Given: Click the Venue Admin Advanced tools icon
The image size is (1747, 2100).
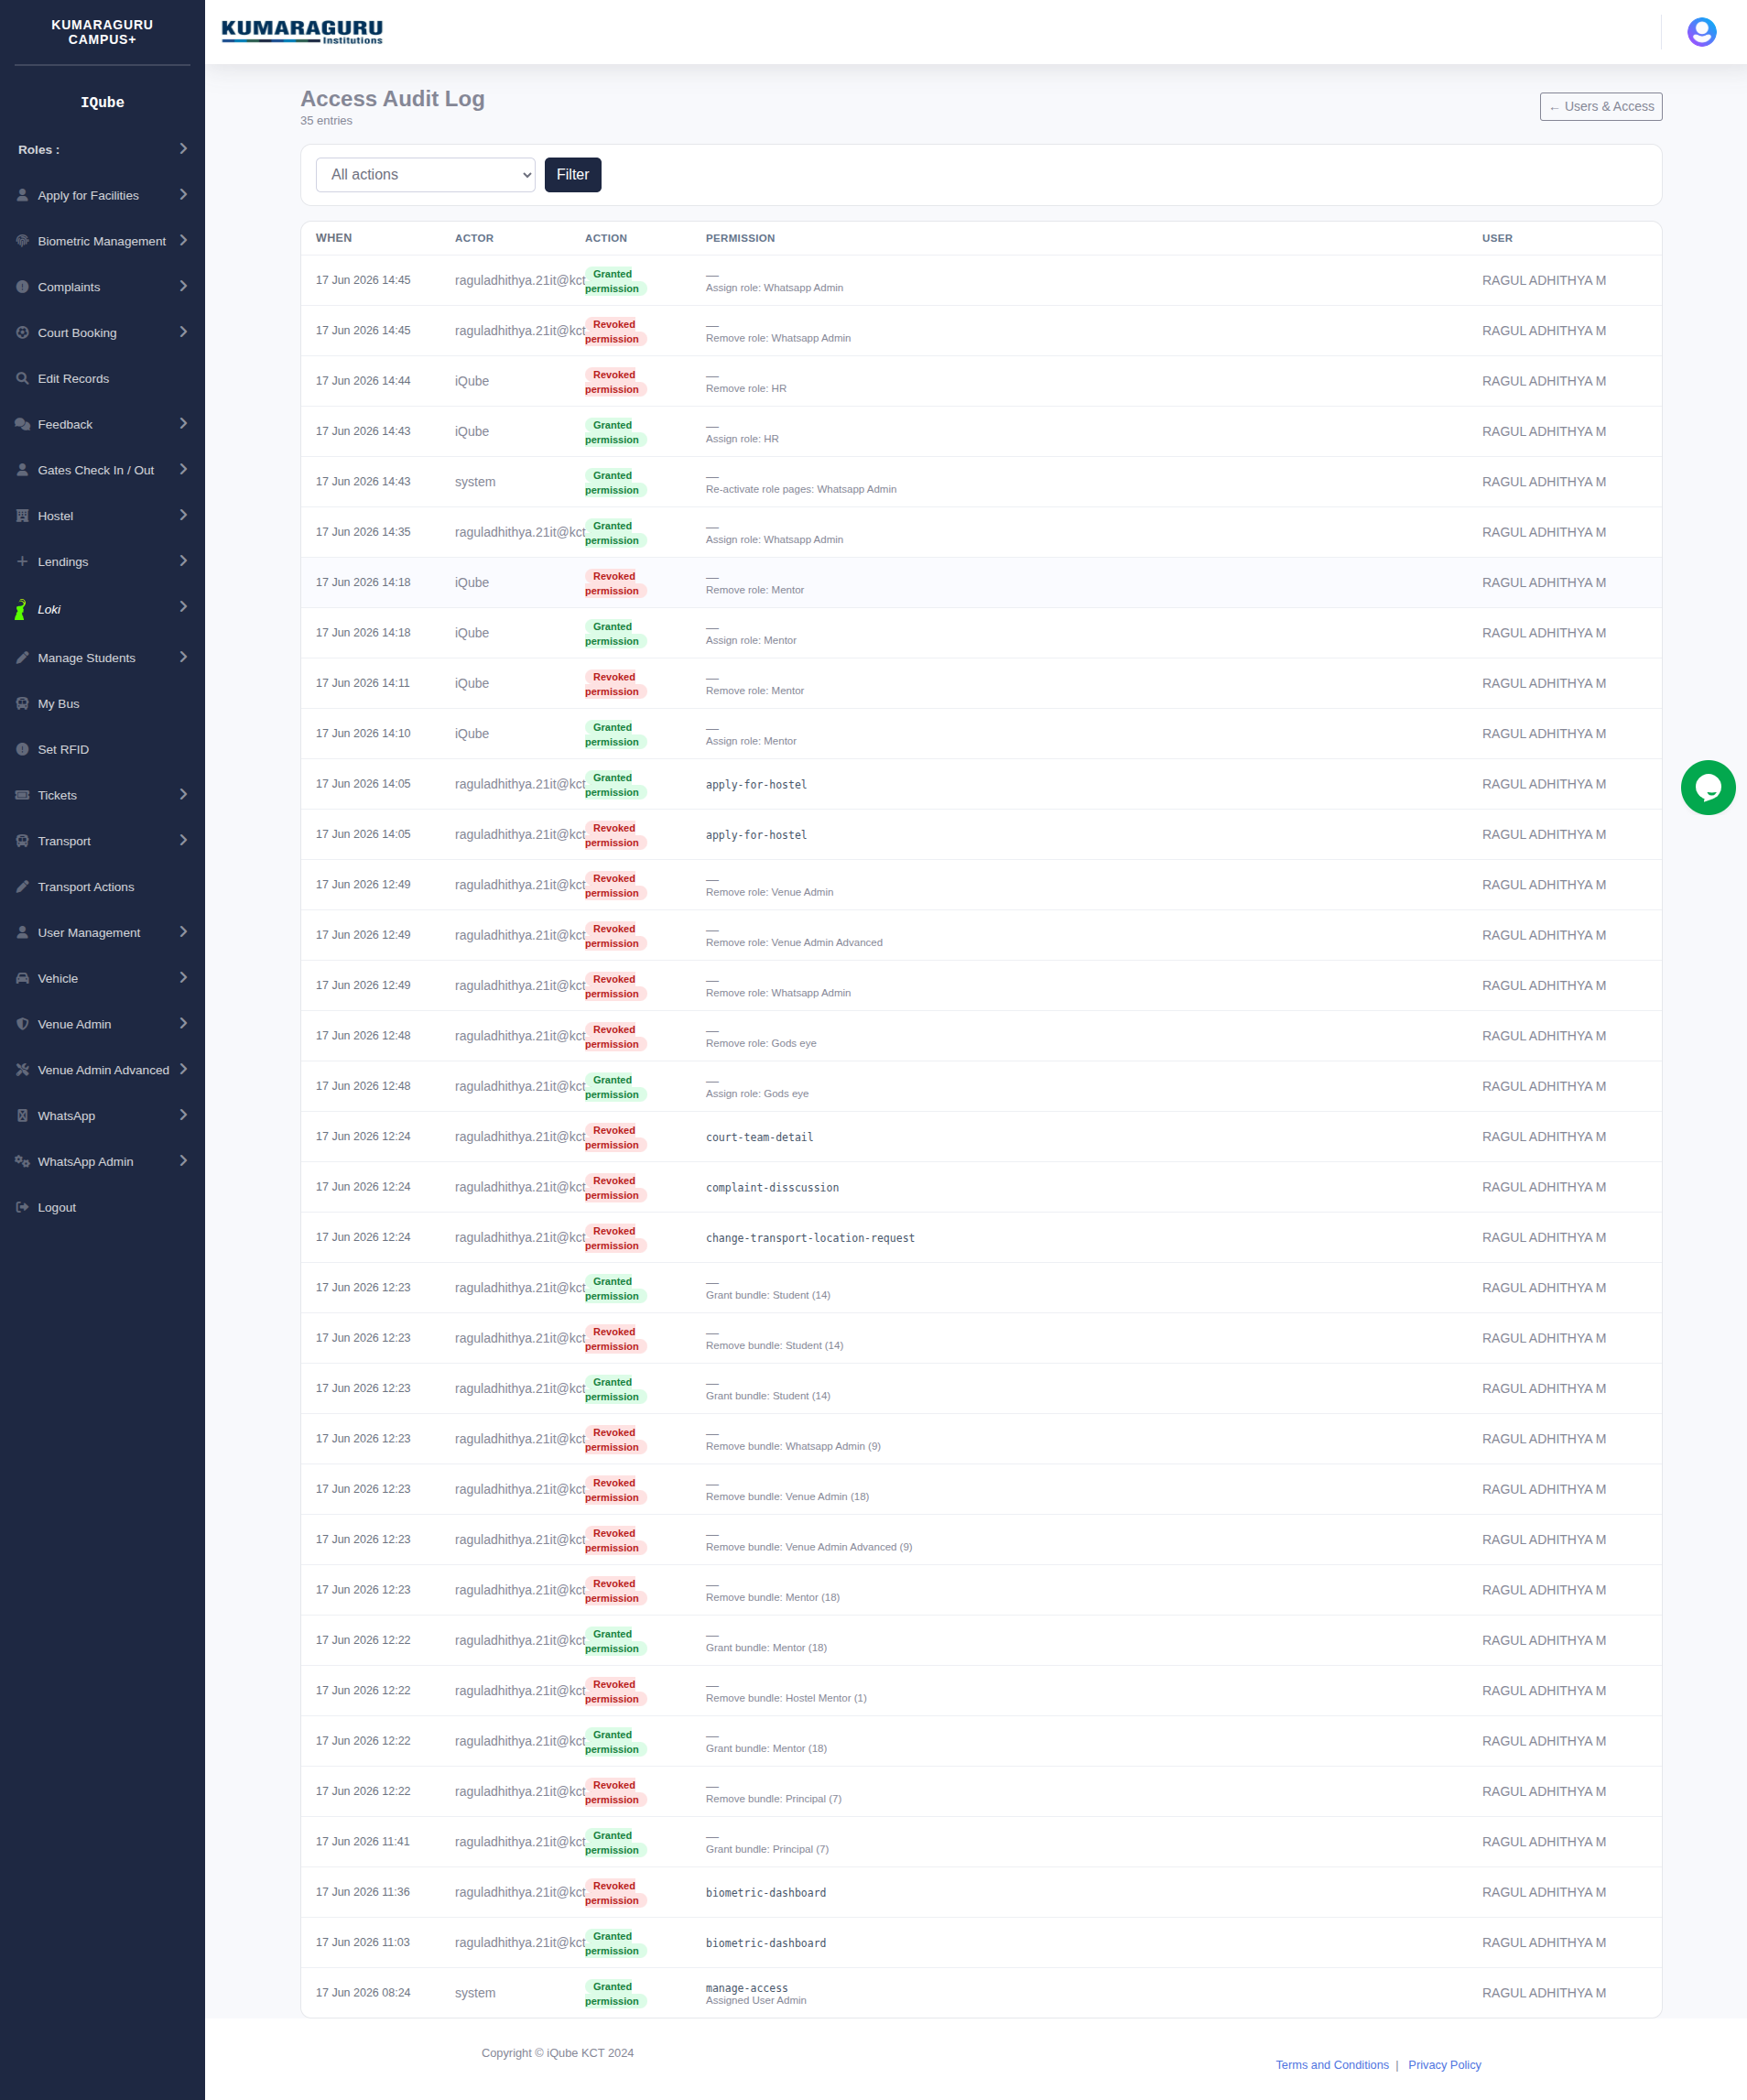Looking at the screenshot, I should click(22, 1070).
